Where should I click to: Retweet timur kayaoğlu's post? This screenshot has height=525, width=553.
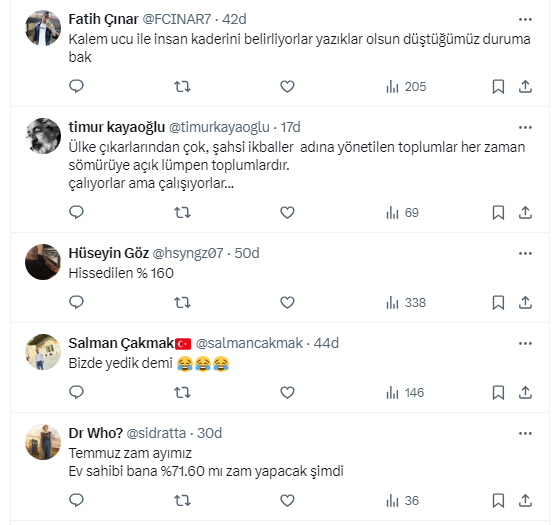tap(182, 213)
